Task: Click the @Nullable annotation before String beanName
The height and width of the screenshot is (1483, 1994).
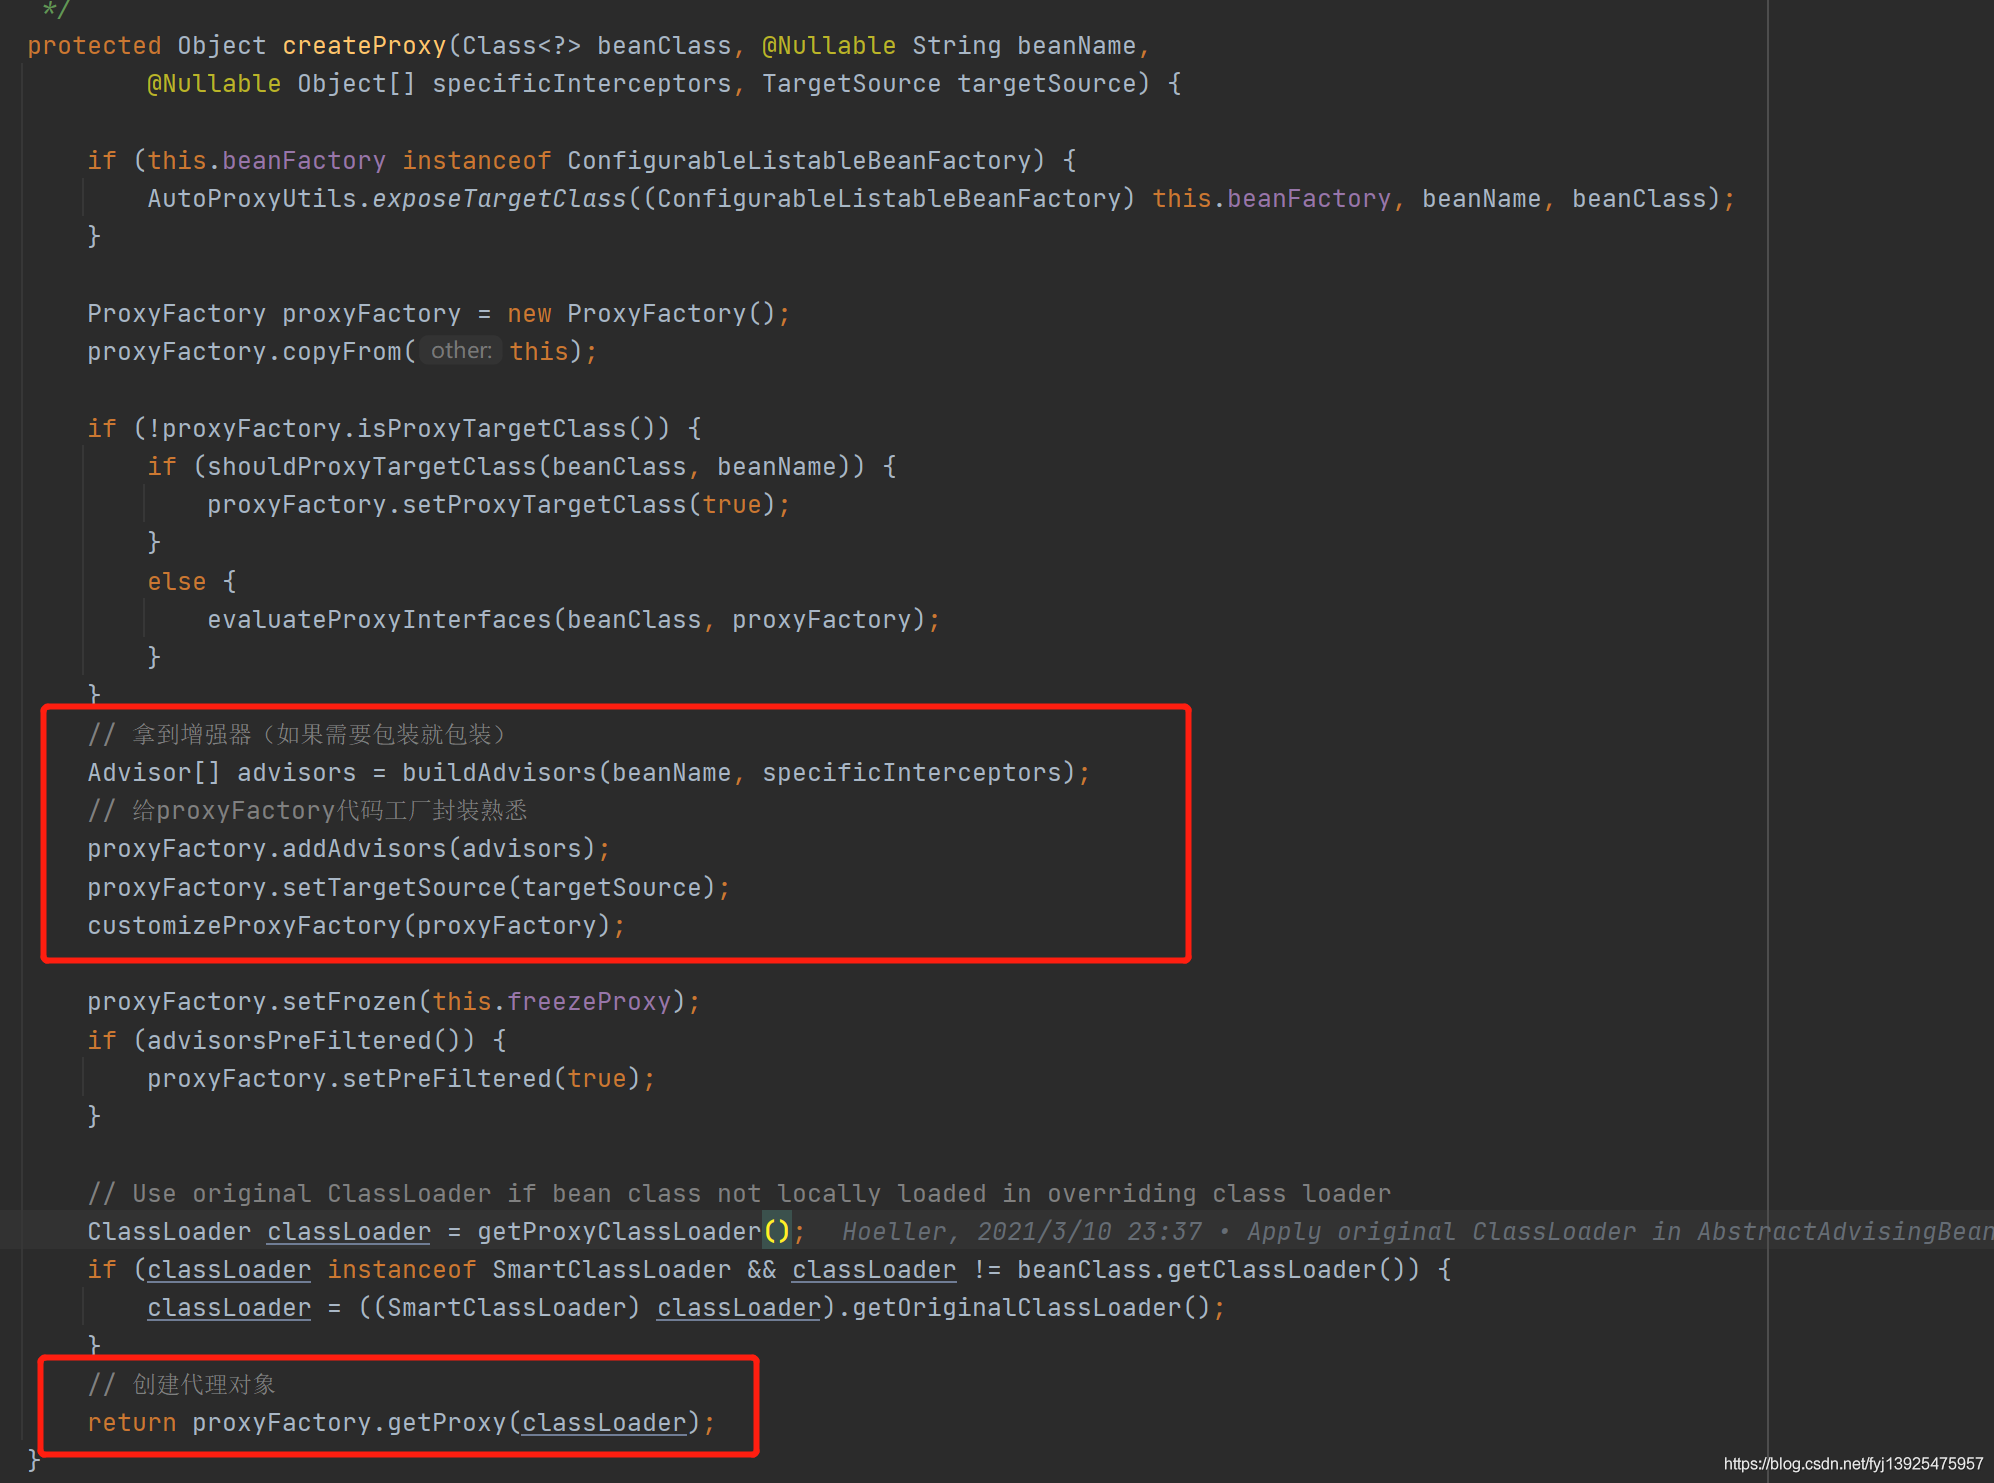Action: 829,46
